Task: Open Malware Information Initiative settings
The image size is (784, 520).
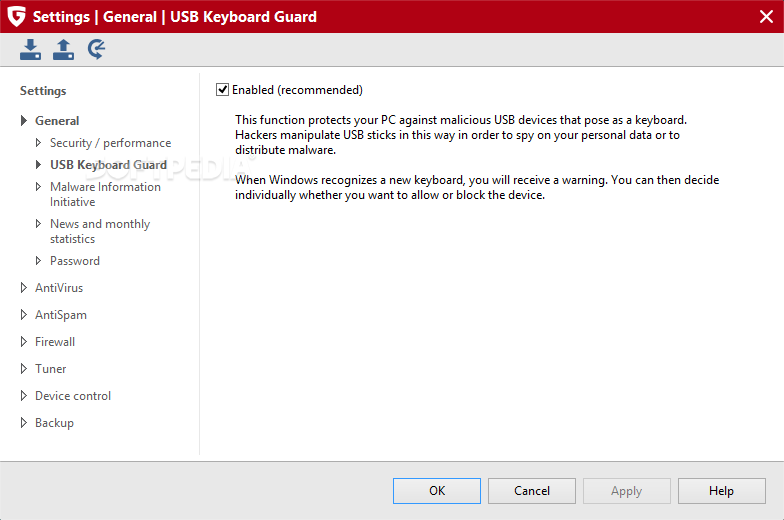Action: (x=106, y=194)
